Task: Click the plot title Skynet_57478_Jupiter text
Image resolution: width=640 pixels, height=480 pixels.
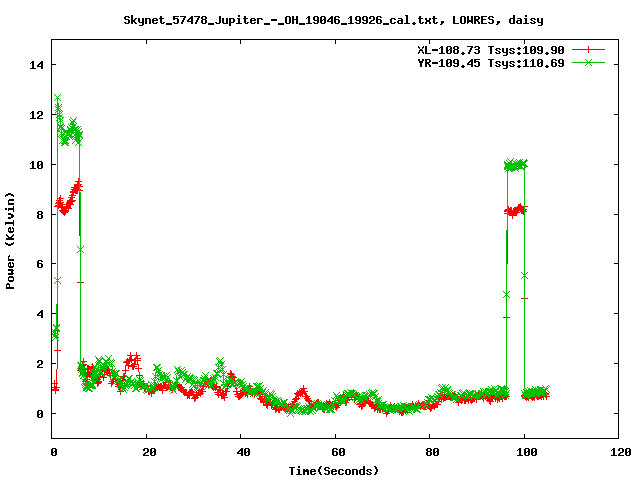Action: point(333,20)
